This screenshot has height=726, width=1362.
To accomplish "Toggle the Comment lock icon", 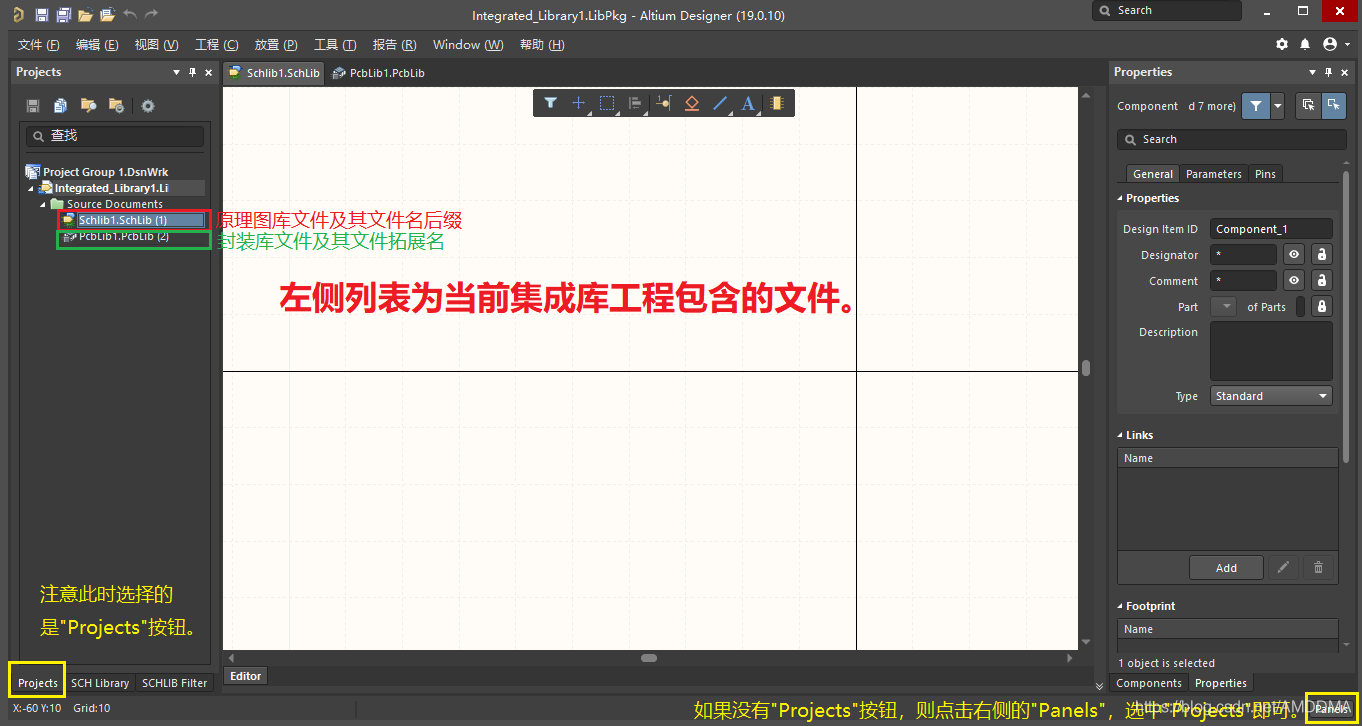I will (x=1321, y=281).
